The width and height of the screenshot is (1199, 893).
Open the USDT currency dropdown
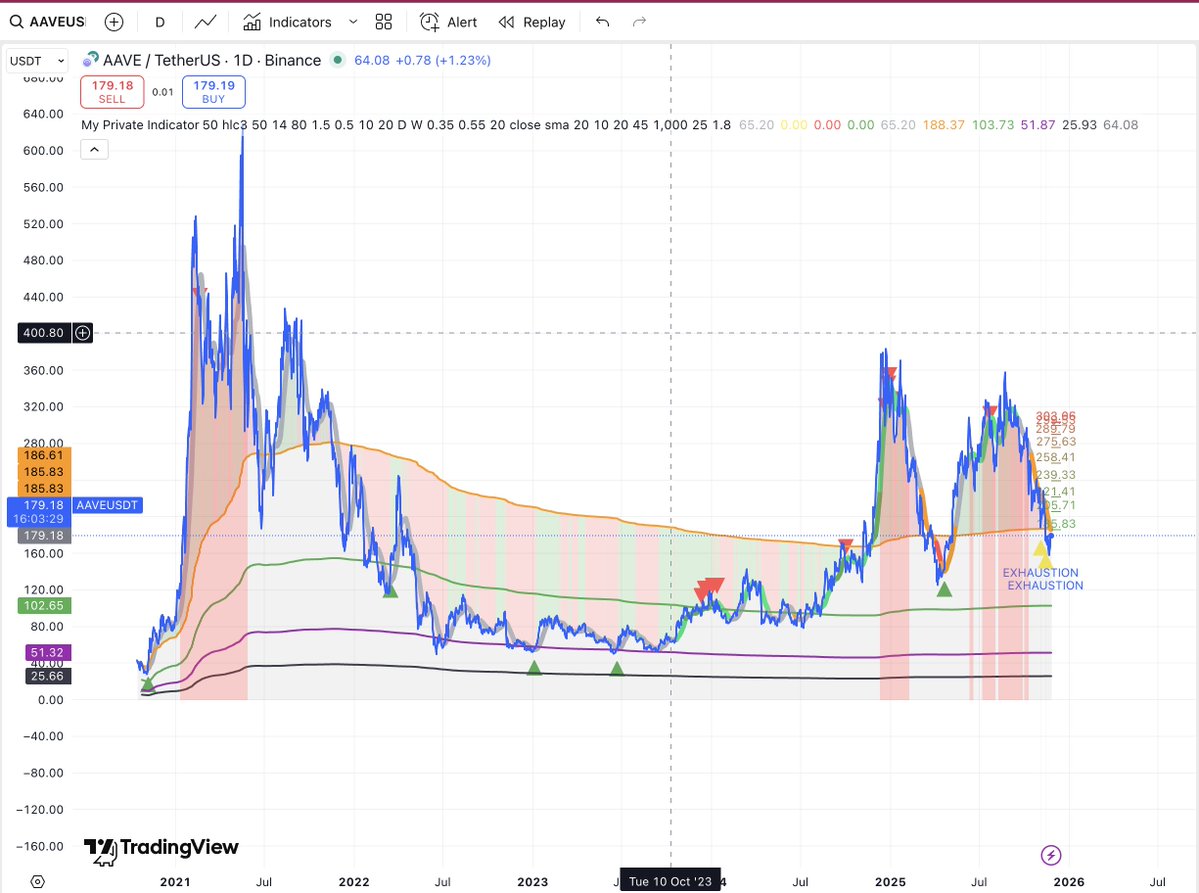[x=35, y=60]
